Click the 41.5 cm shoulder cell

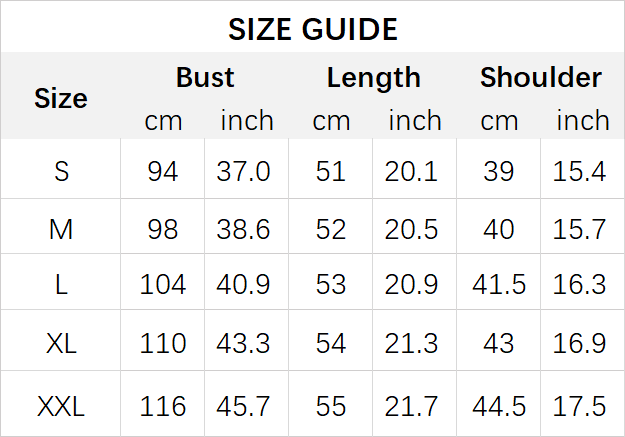click(x=499, y=284)
